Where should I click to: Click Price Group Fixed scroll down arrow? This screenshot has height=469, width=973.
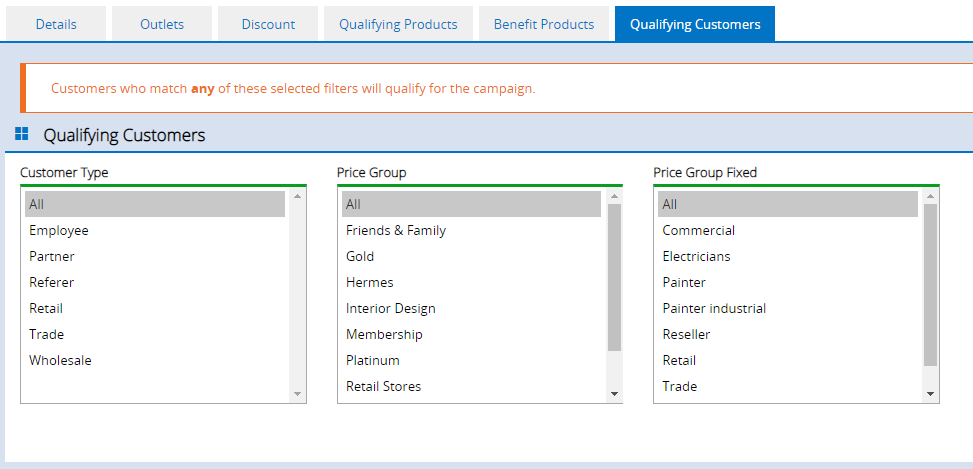930,393
